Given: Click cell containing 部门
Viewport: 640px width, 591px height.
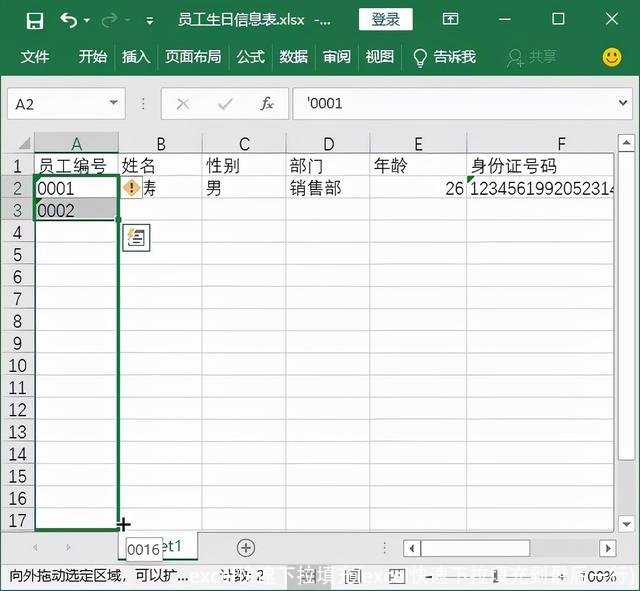Looking at the screenshot, I should point(328,165).
